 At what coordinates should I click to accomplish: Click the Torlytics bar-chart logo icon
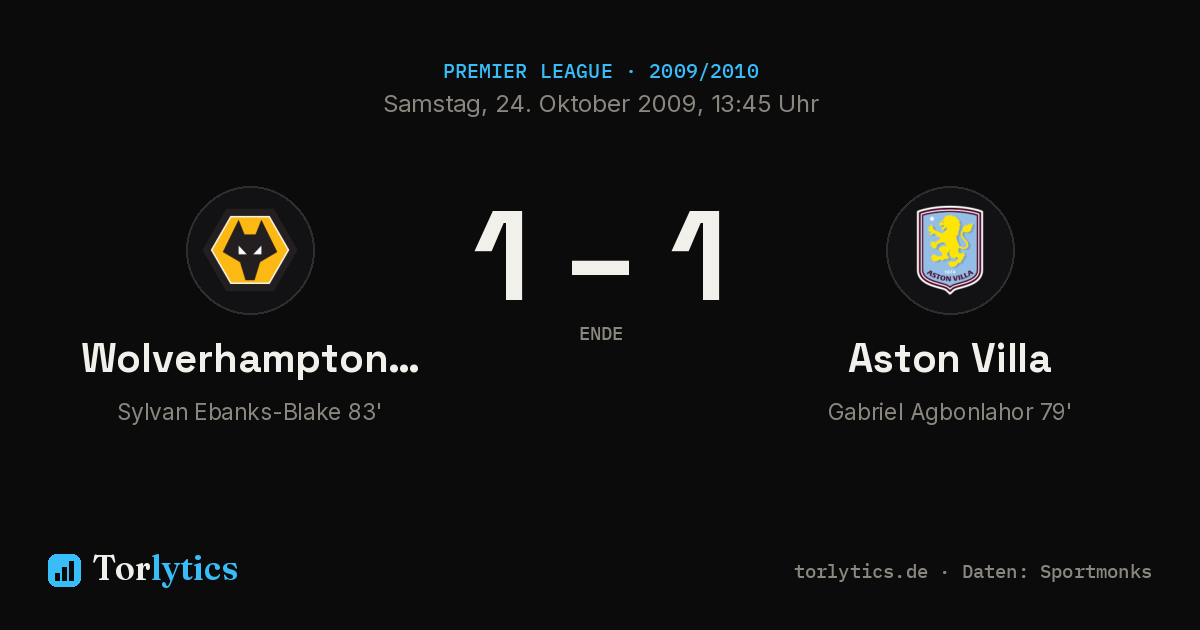(64, 570)
